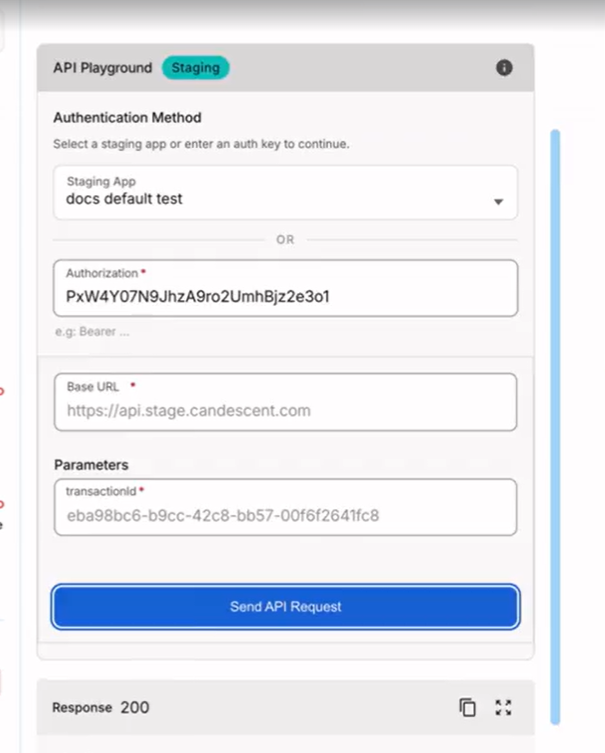Click the dropdown arrow beside docs default test

tap(498, 202)
